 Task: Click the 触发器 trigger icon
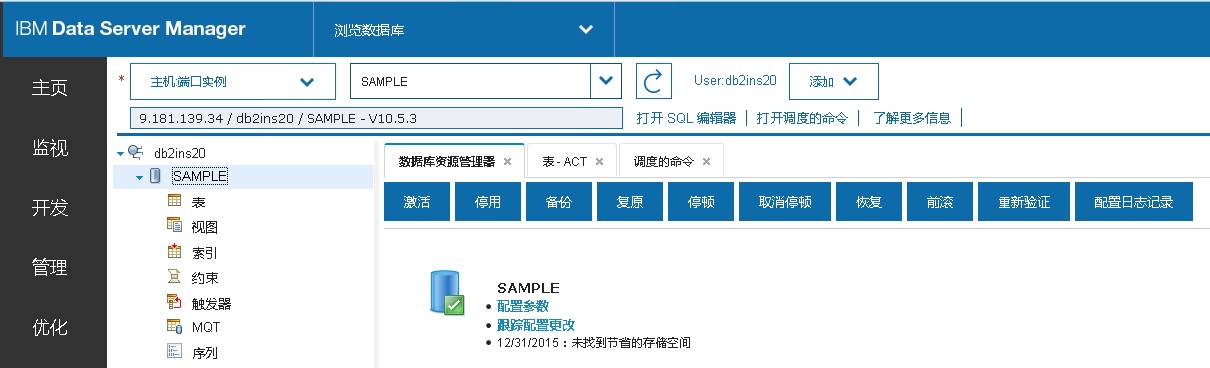[174, 301]
